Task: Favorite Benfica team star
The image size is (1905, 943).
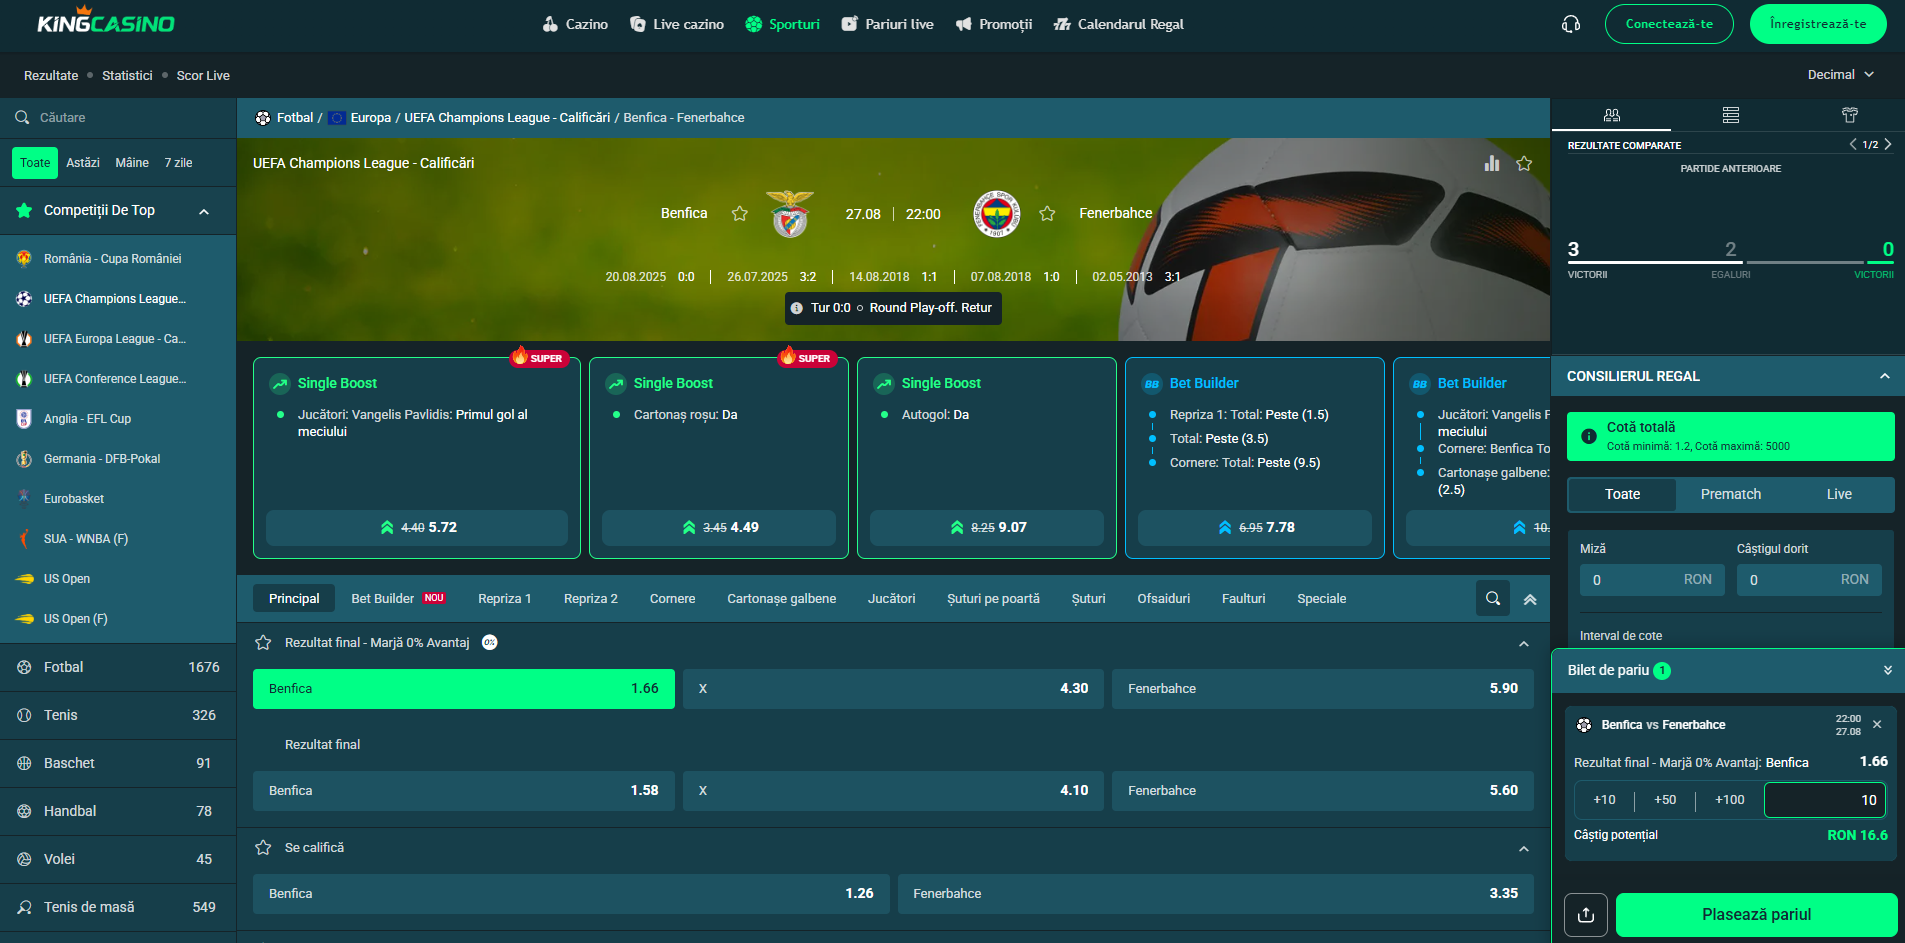Action: click(x=740, y=213)
